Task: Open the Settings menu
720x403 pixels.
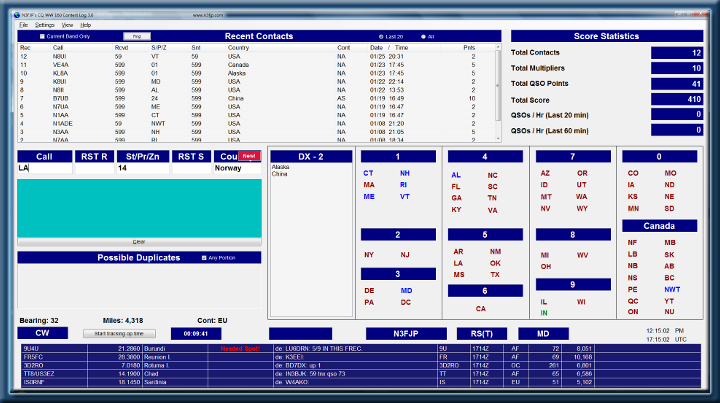Action: coord(45,24)
